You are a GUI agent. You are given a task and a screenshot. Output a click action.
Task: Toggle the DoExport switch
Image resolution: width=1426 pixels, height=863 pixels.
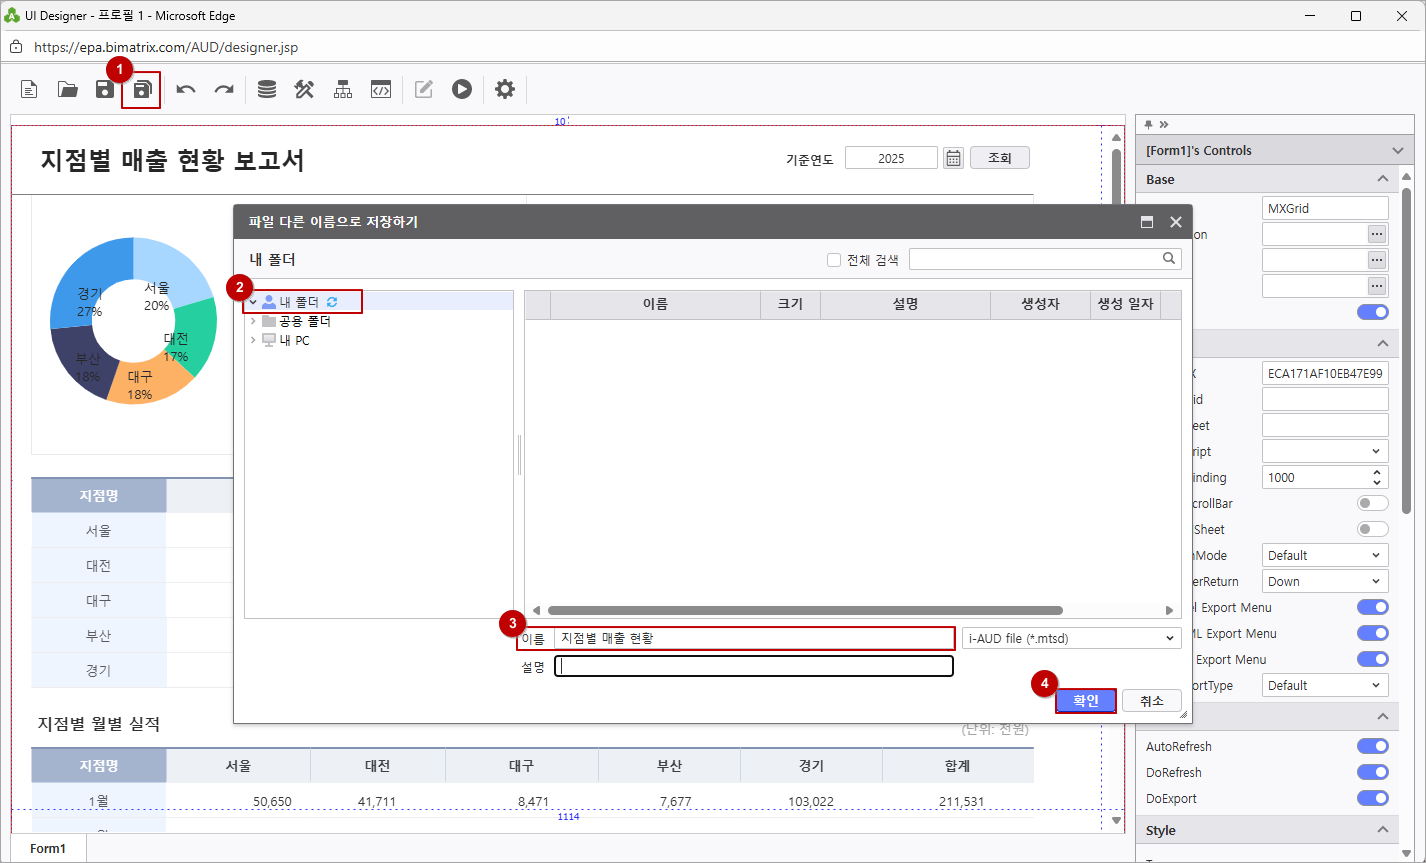(x=1372, y=799)
